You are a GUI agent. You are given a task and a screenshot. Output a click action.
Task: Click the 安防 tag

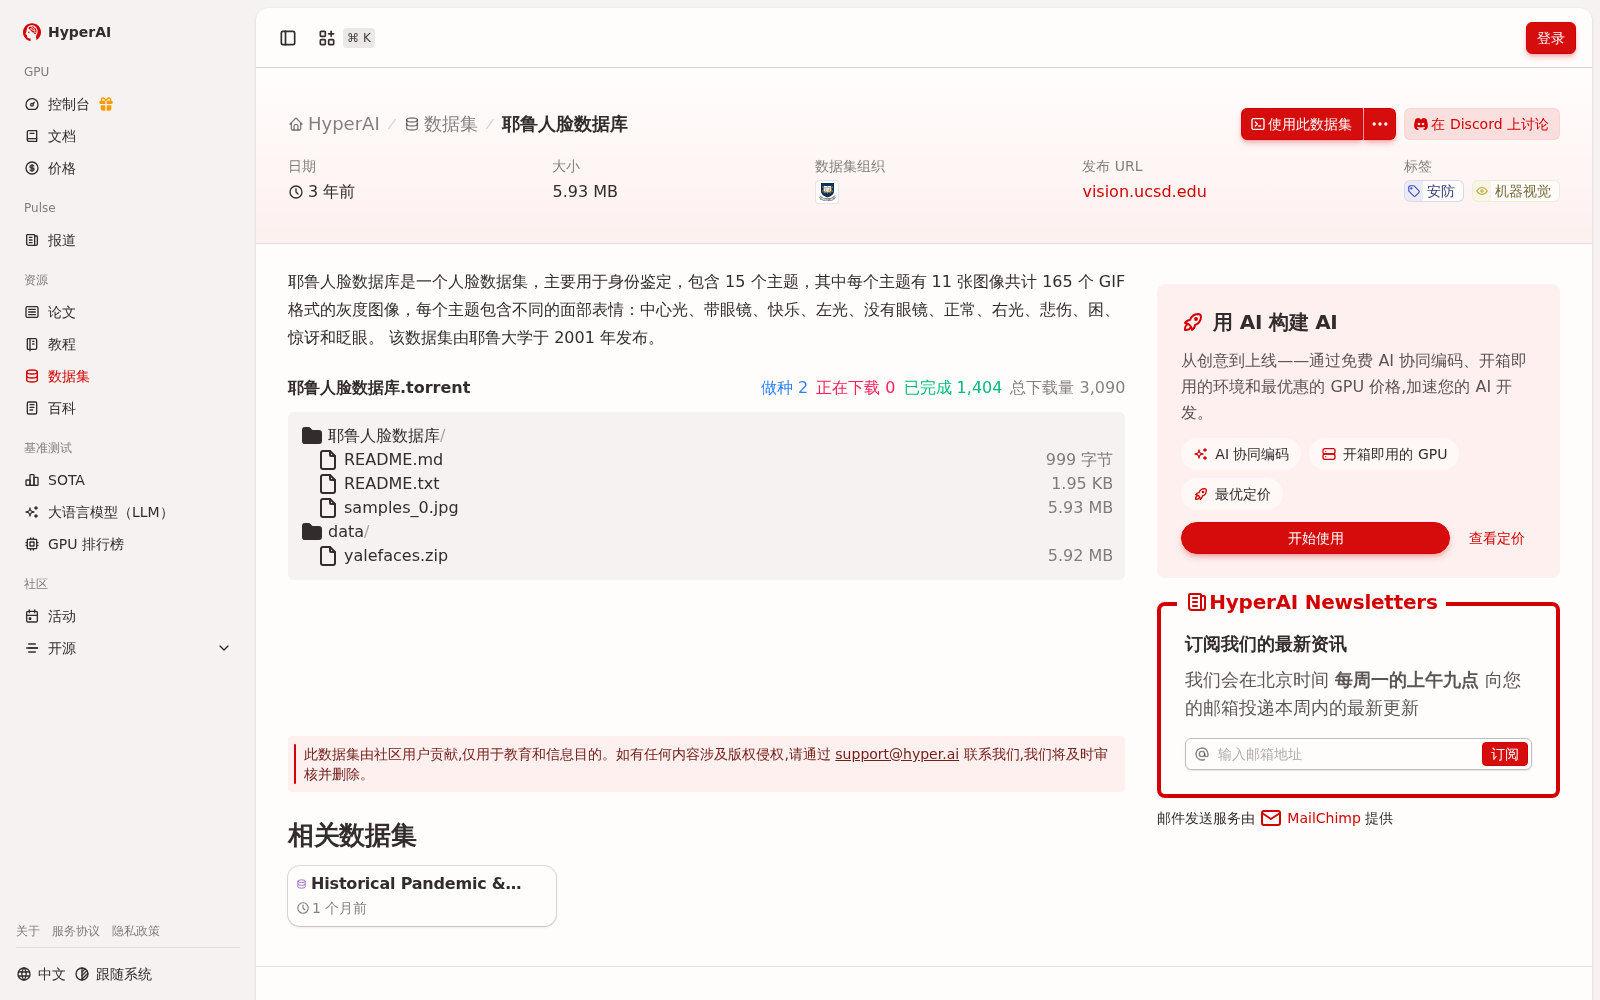point(1433,191)
